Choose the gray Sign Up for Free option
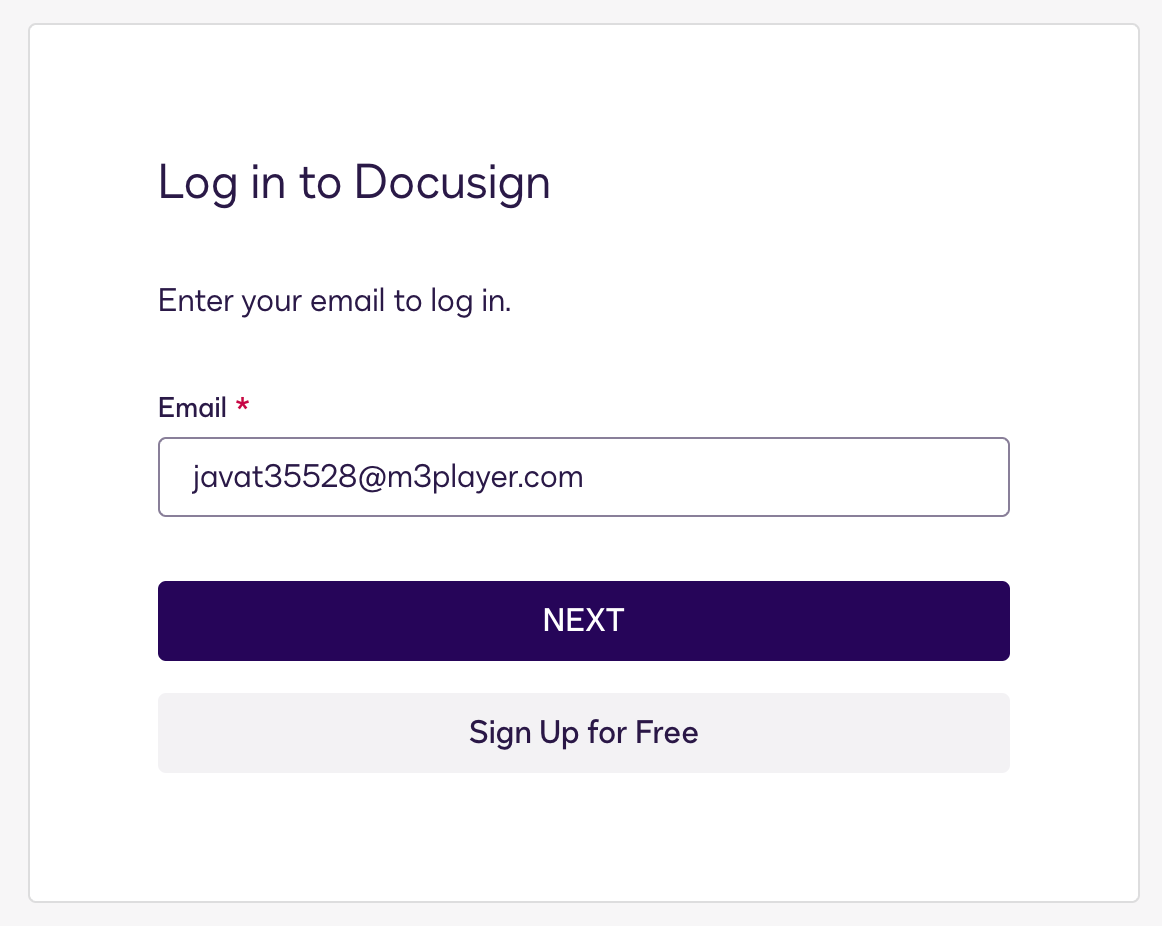The image size is (1162, 926). 583,733
